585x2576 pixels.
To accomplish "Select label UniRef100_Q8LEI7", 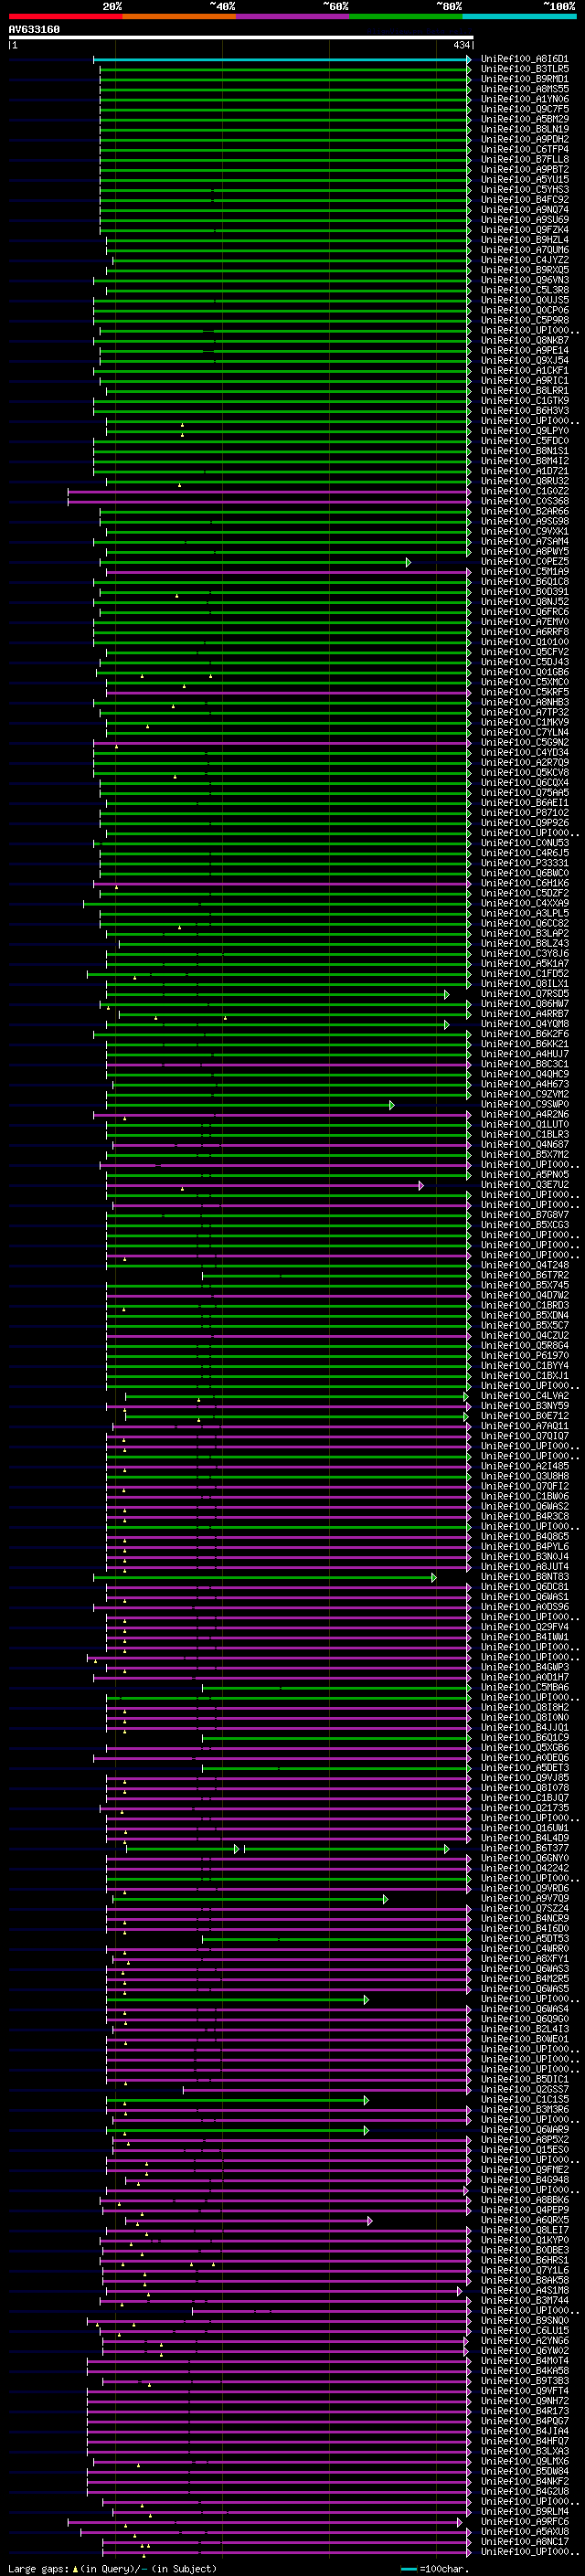I will (524, 2231).
